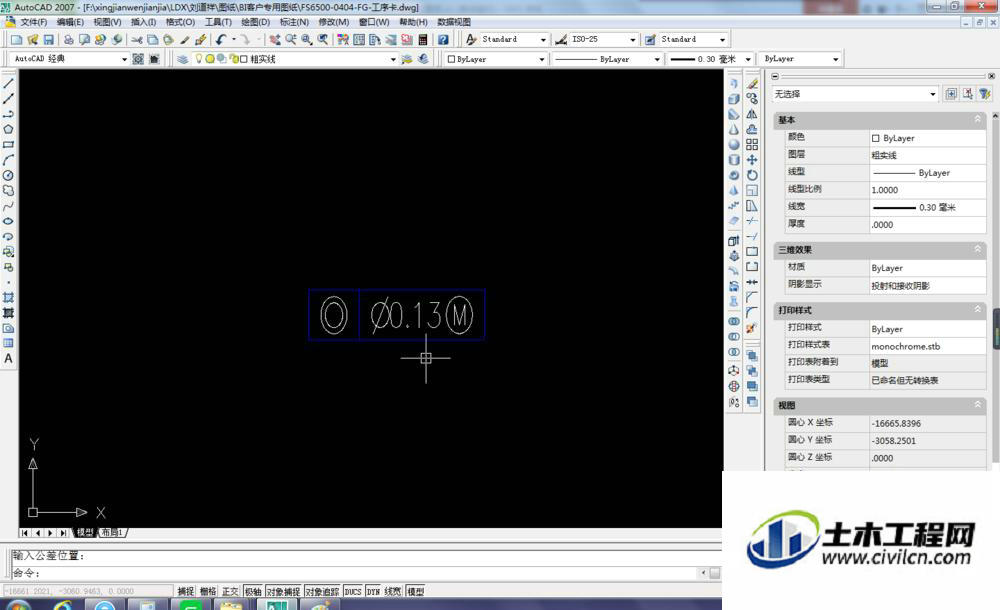The height and width of the screenshot is (610, 1000).
Task: Open the 编辑(E) menu
Action: (70, 22)
